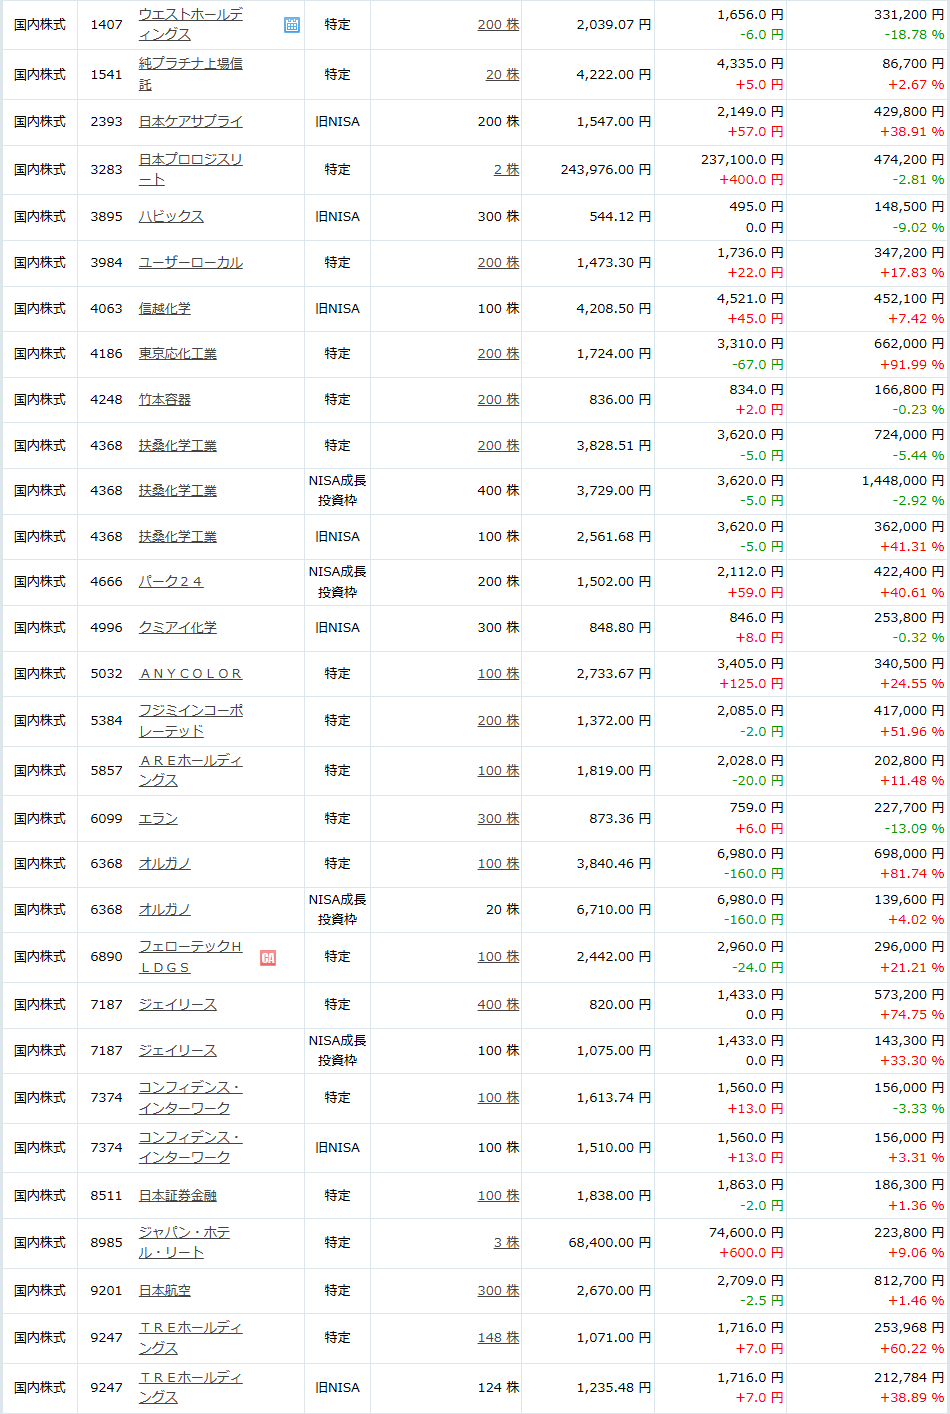Click the 200 株 quantity link for 竹本容器
The height and width of the screenshot is (1414, 950).
tap(498, 399)
